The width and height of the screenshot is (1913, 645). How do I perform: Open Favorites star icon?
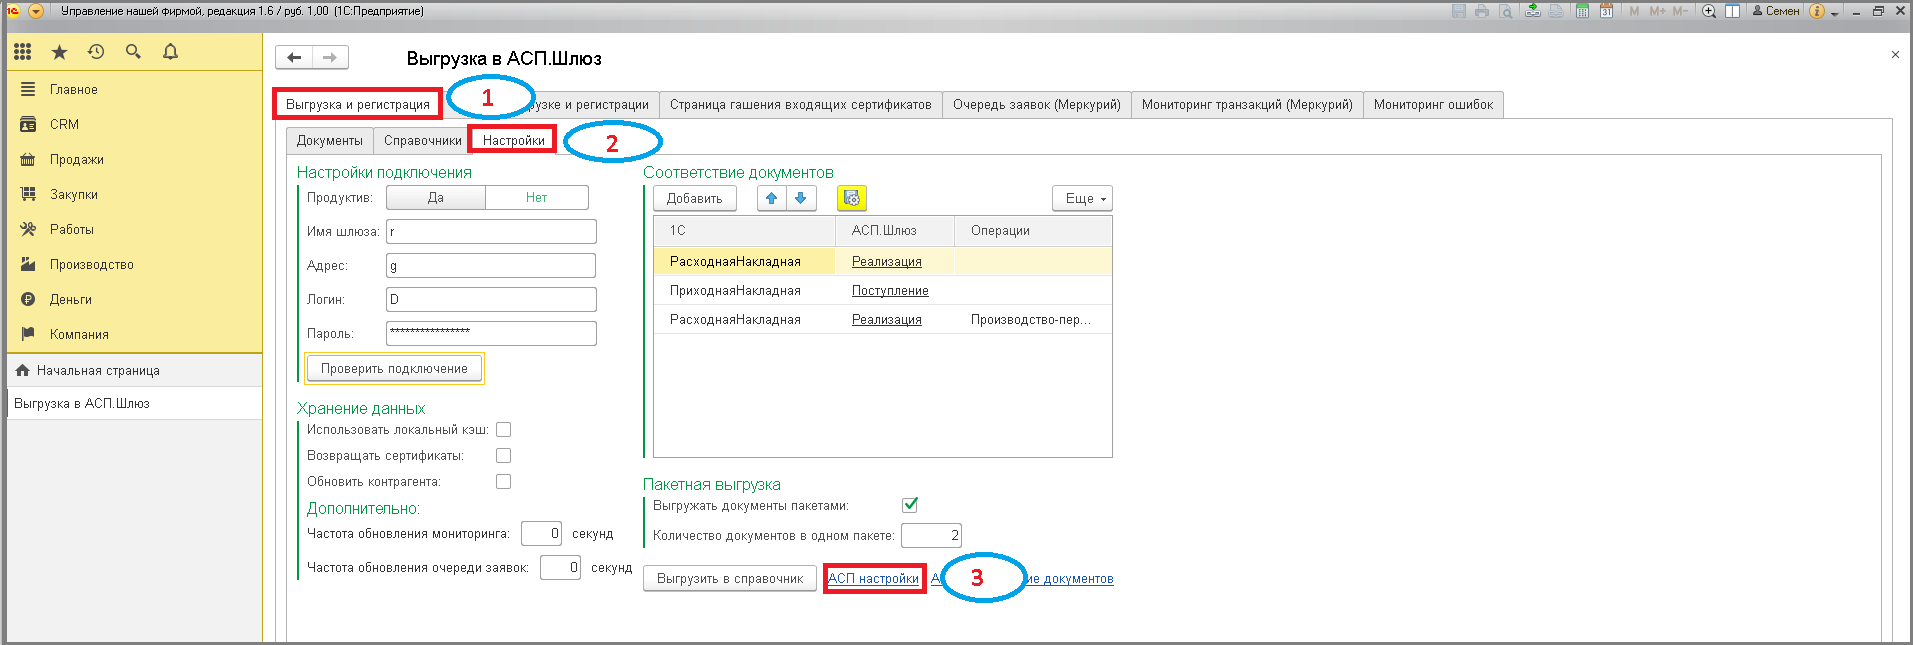59,52
